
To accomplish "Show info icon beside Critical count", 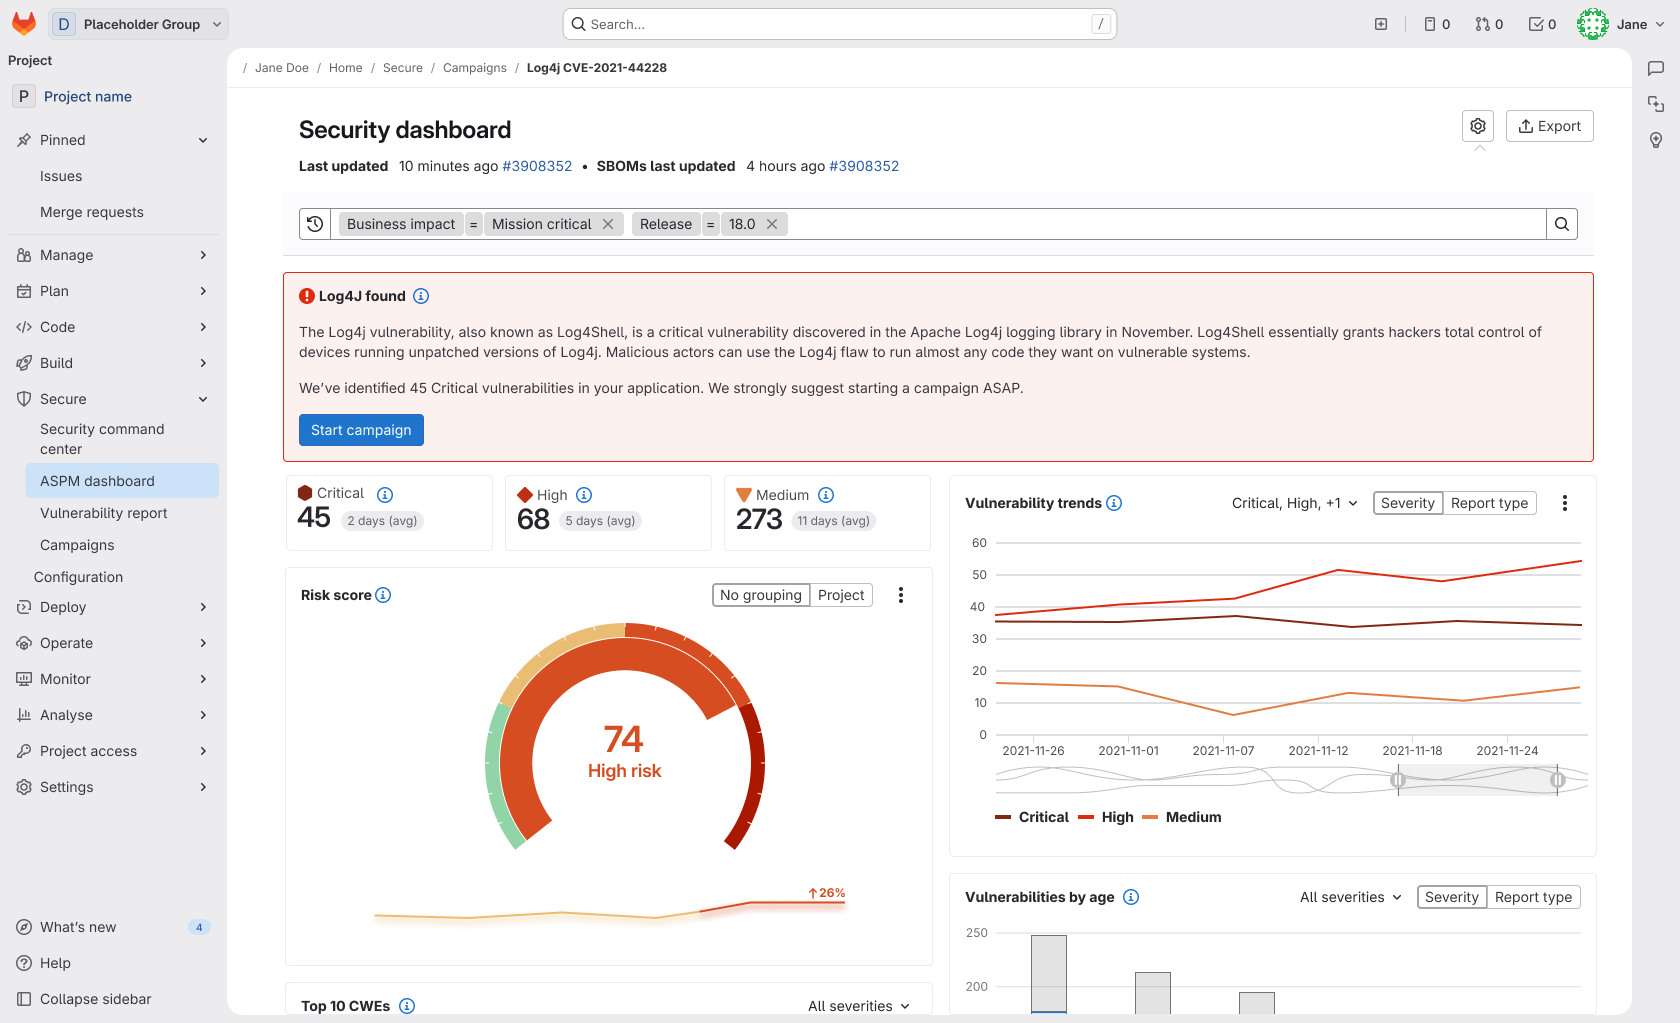I will point(385,494).
